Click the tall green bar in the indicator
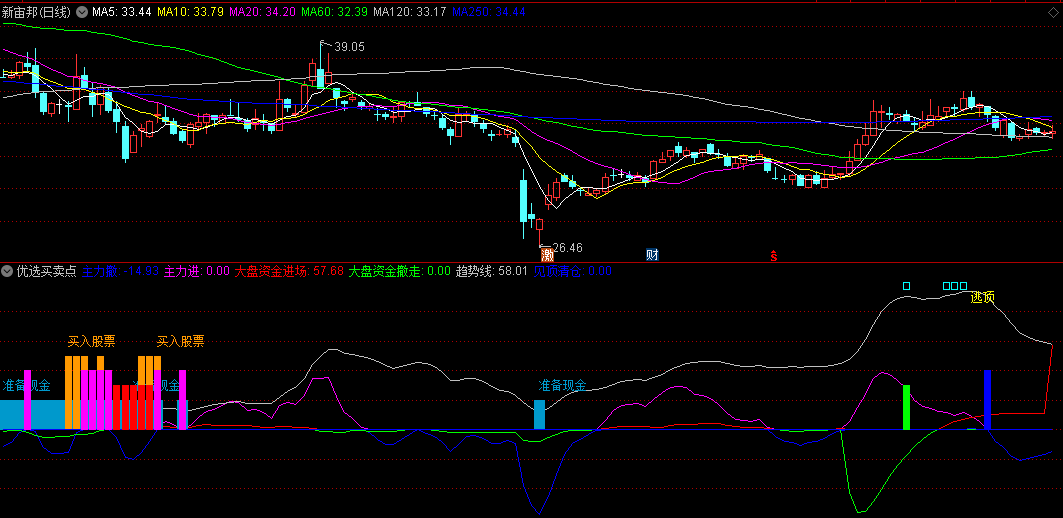The image size is (1063, 518). [x=906, y=407]
